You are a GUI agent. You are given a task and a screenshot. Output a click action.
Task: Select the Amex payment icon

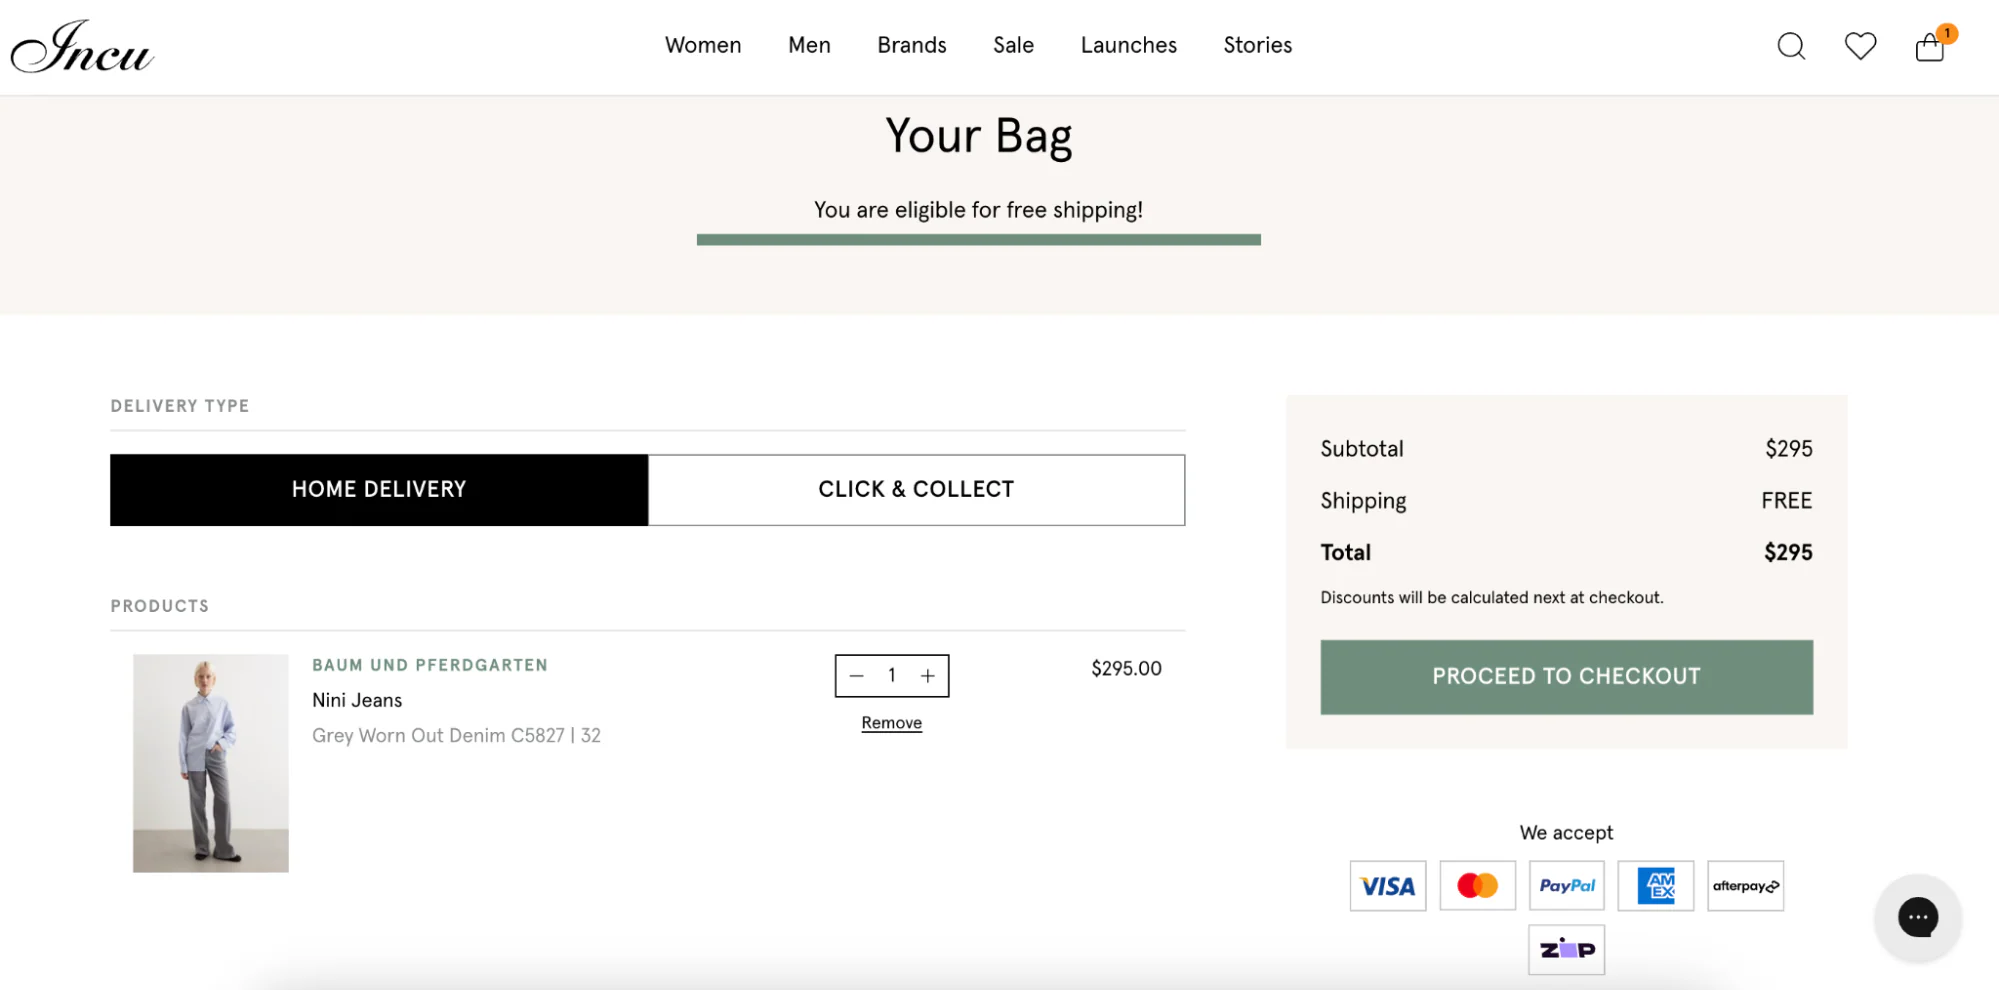pos(1655,886)
